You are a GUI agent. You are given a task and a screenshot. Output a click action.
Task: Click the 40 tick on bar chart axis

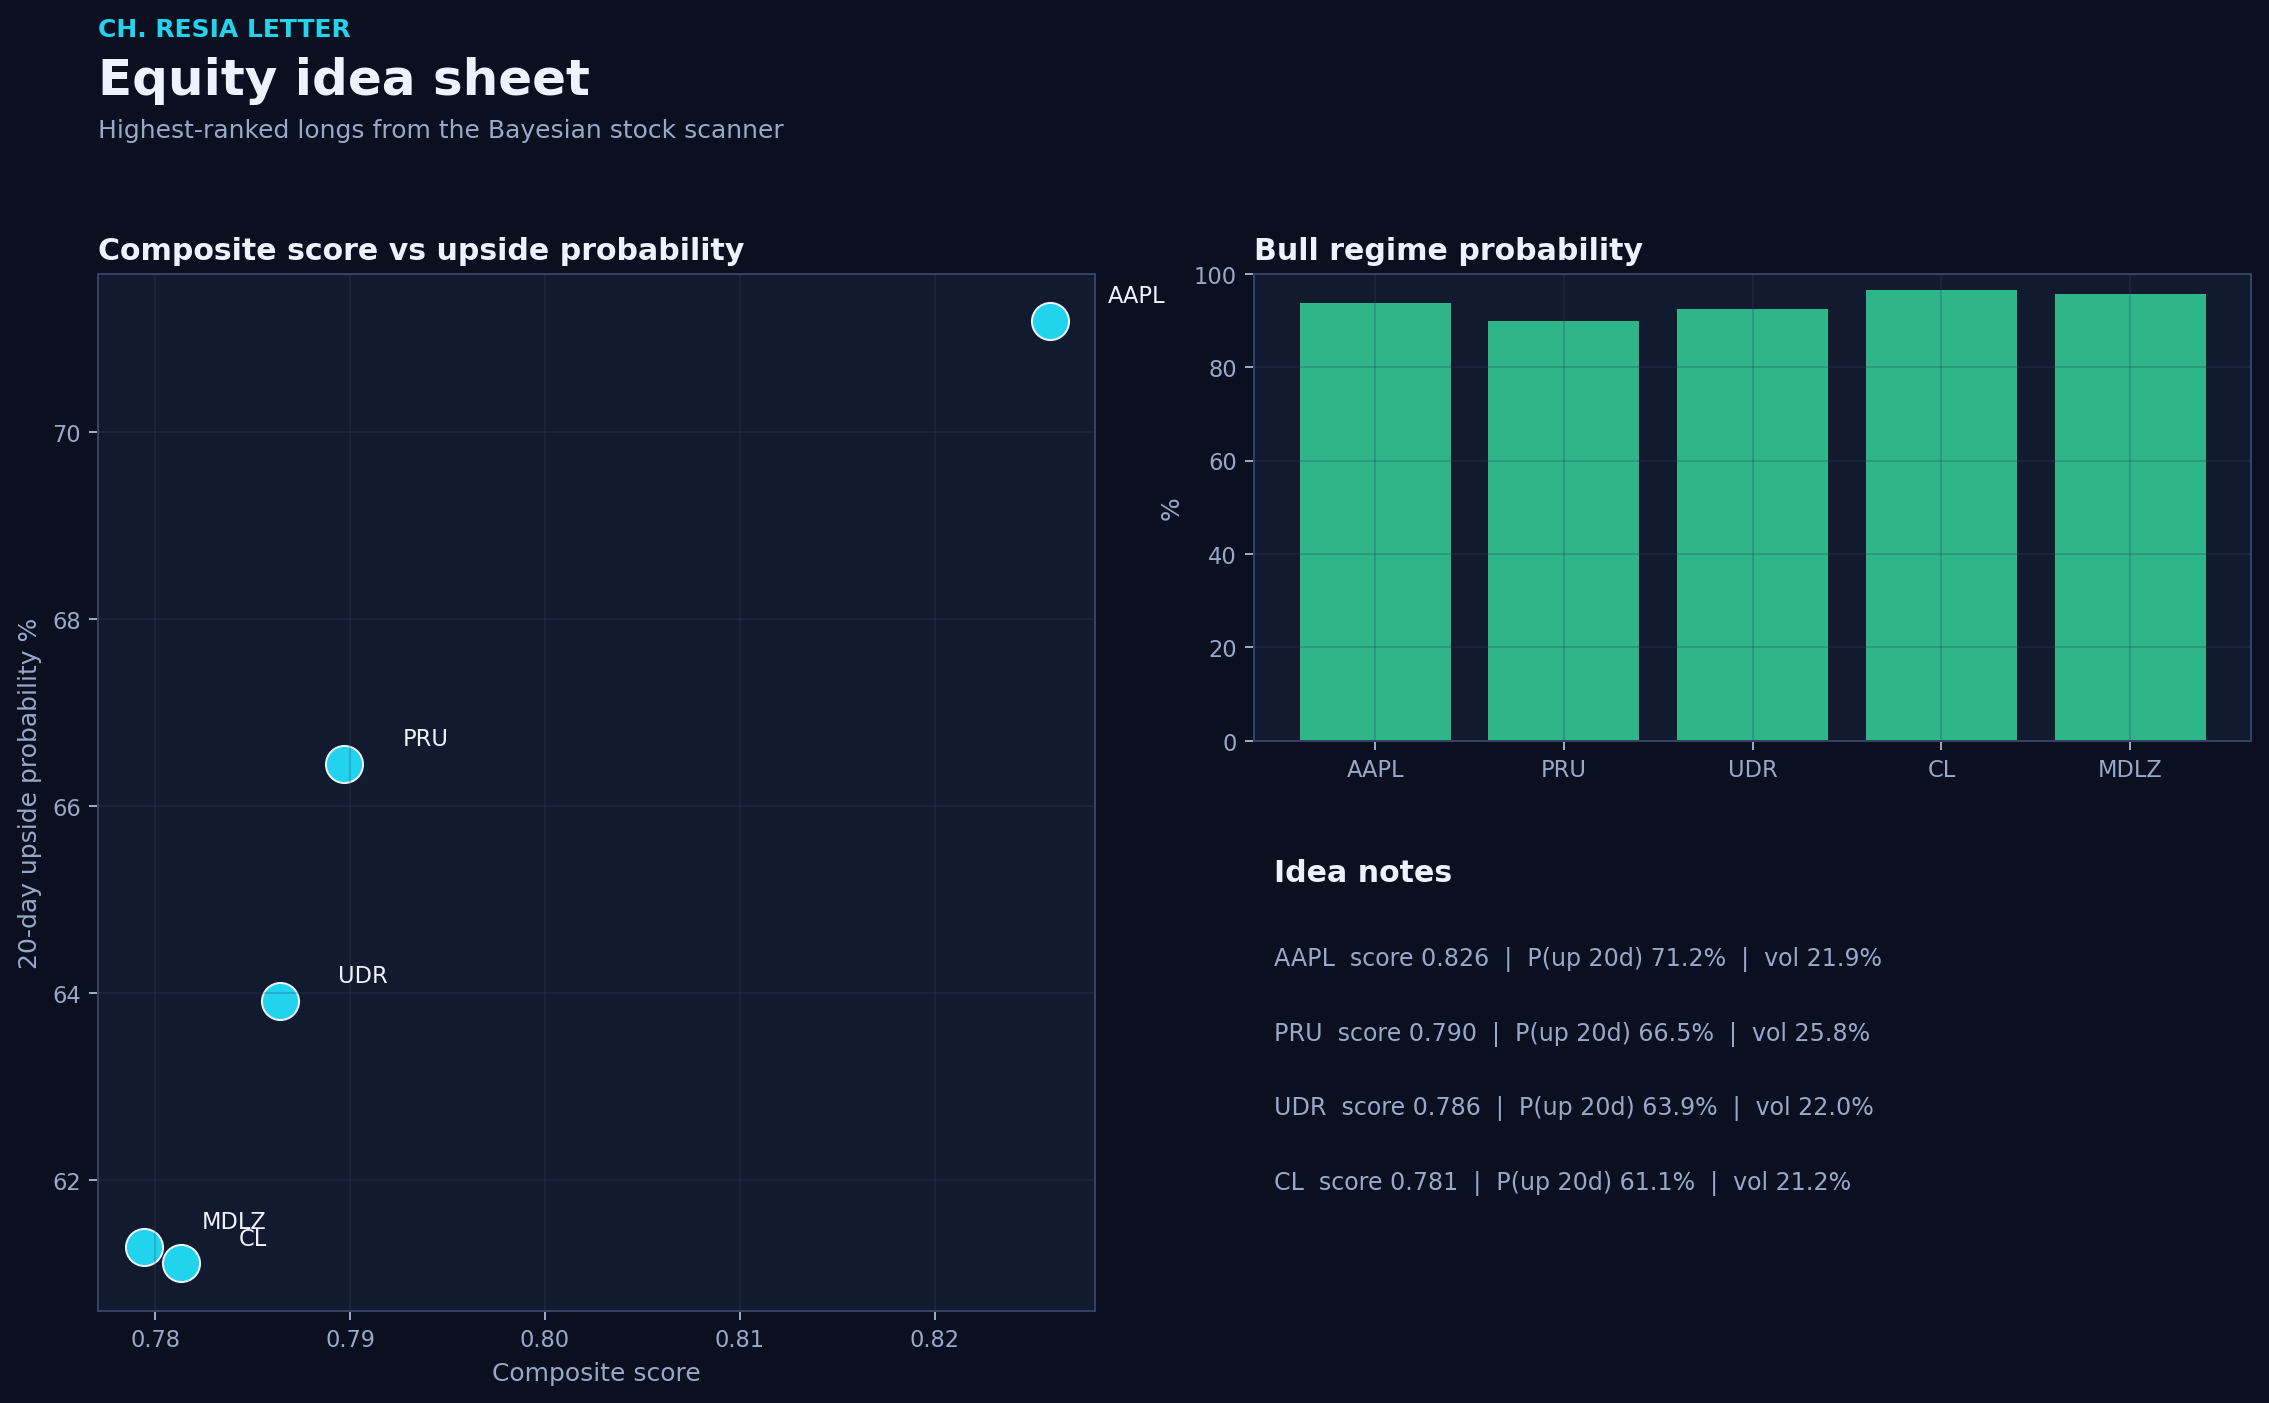(1222, 555)
